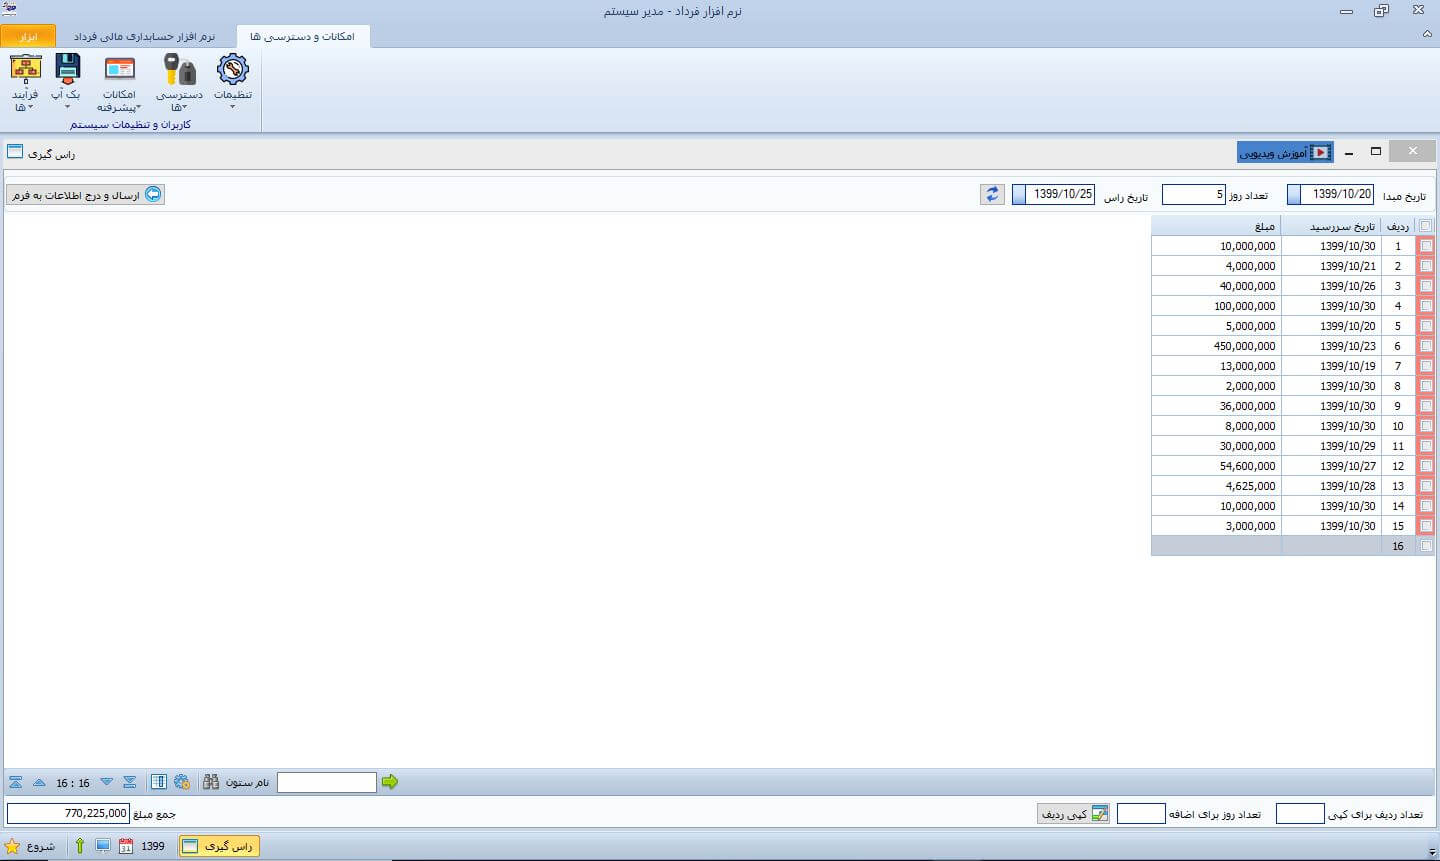Click the gear grid-settings icon in bottom toolbar

(x=182, y=782)
